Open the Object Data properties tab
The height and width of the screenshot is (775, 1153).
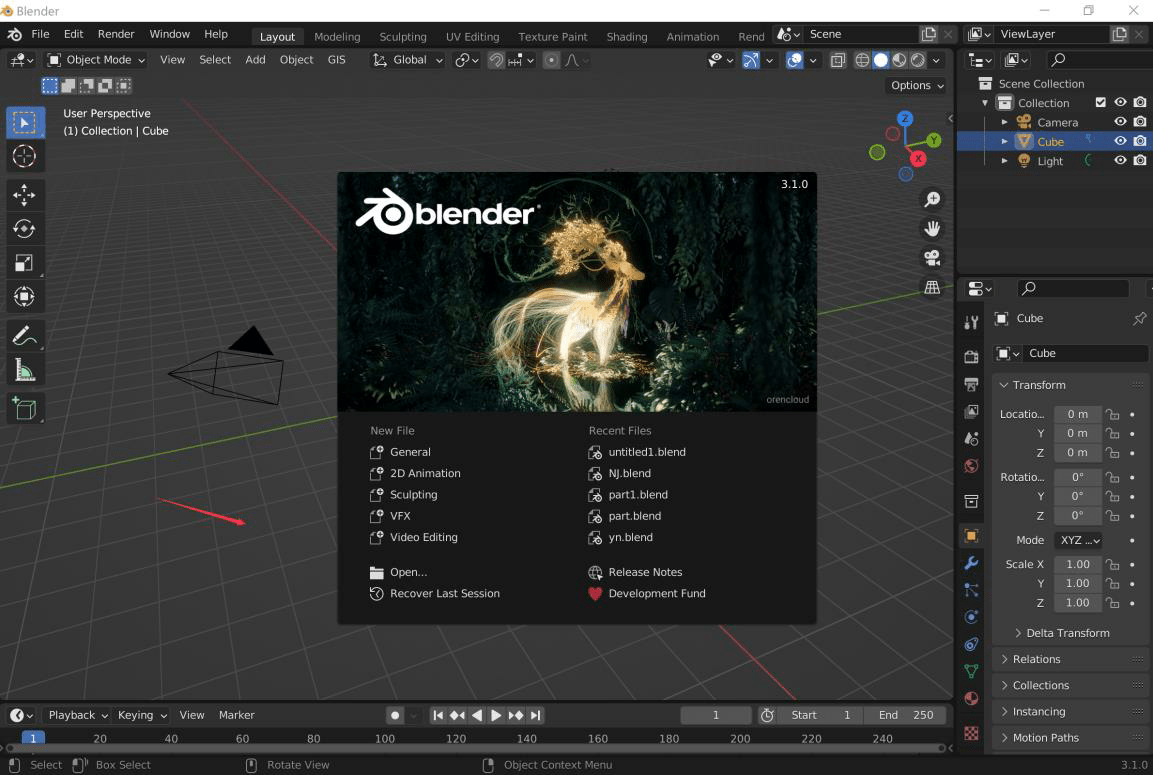tap(971, 671)
